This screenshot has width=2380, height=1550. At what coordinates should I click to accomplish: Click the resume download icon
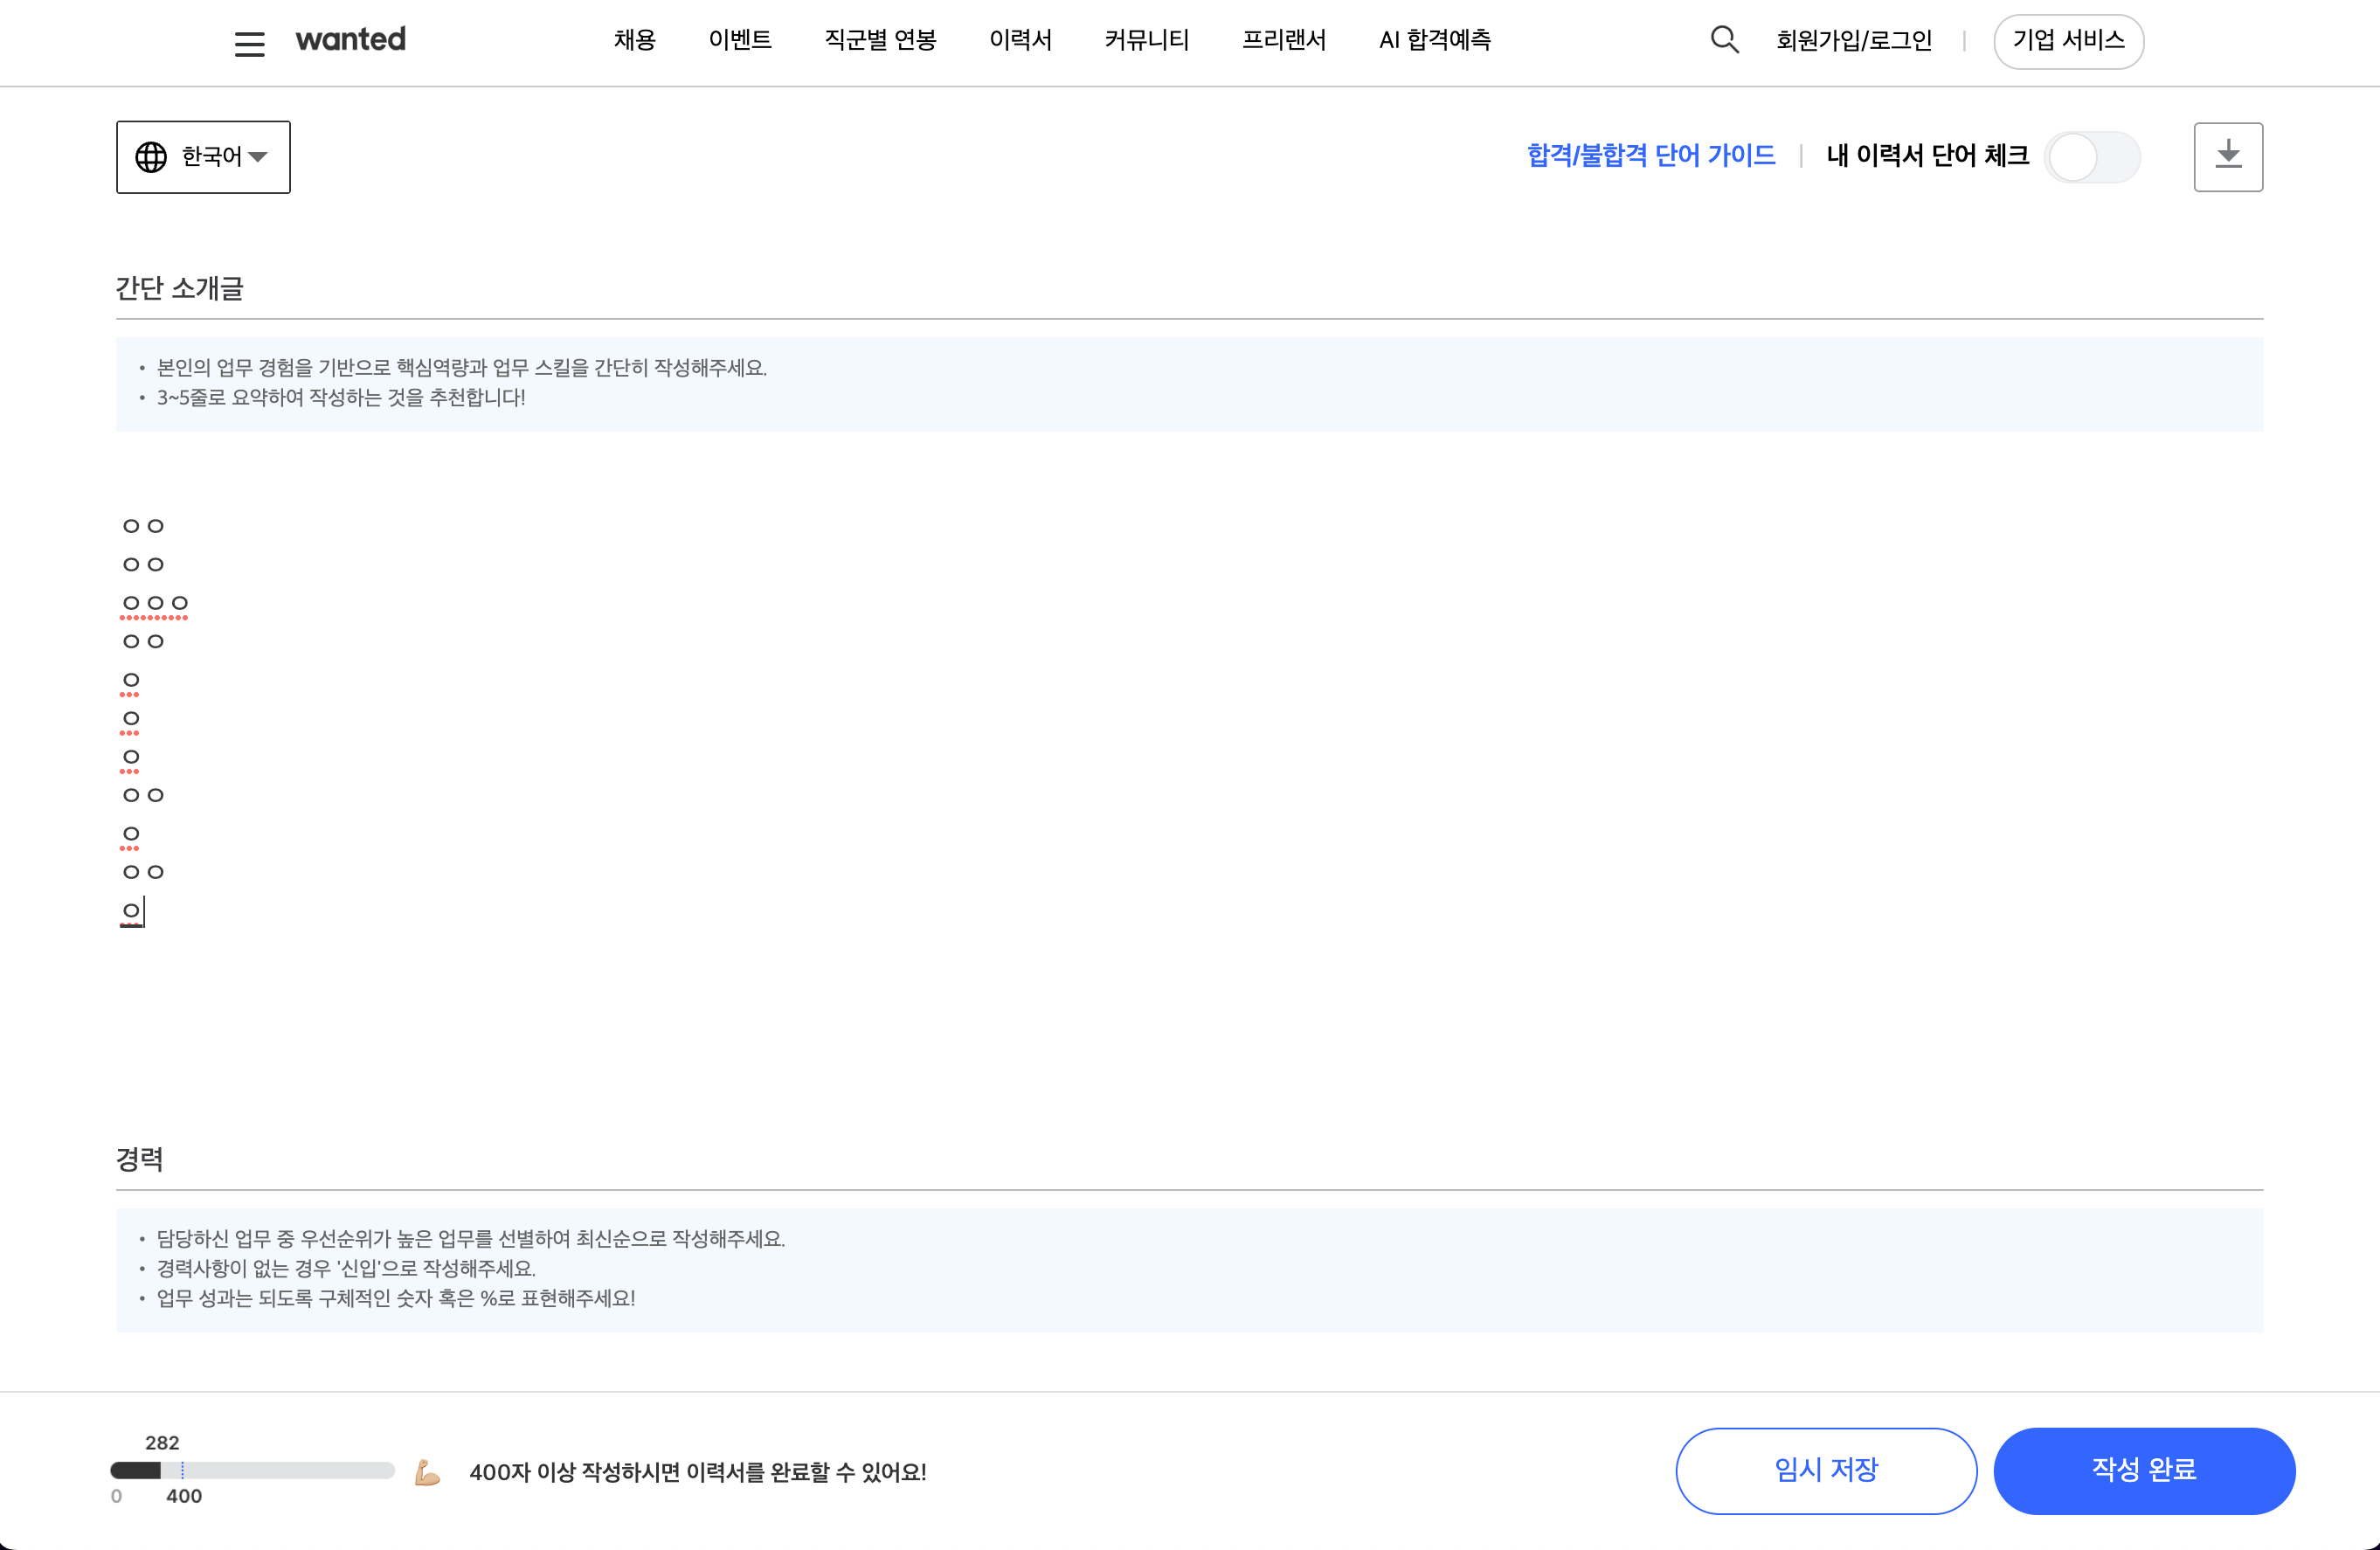click(2228, 157)
